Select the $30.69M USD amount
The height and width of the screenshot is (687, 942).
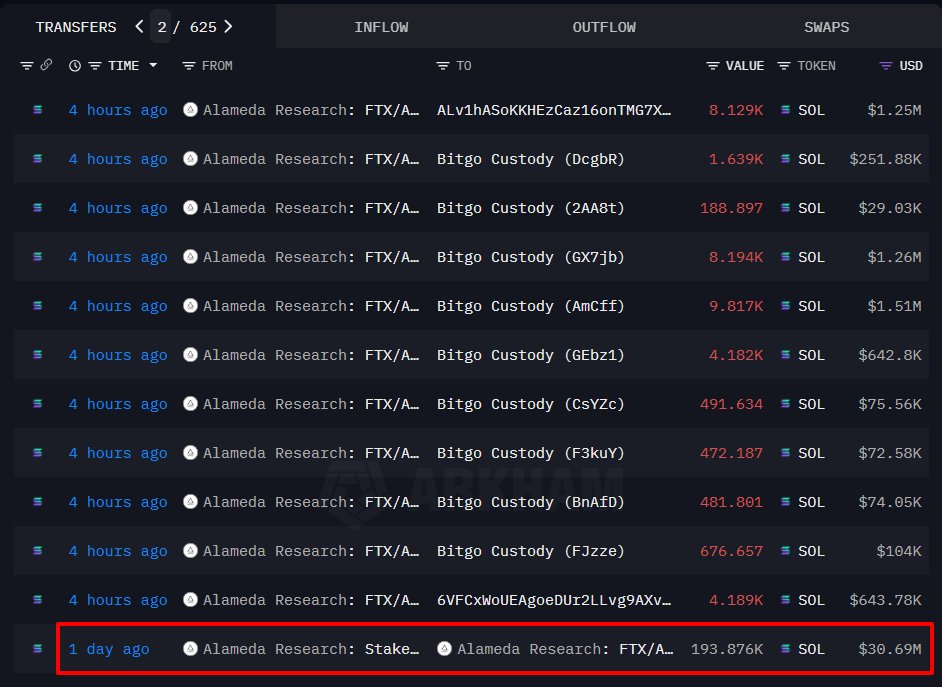[890, 649]
